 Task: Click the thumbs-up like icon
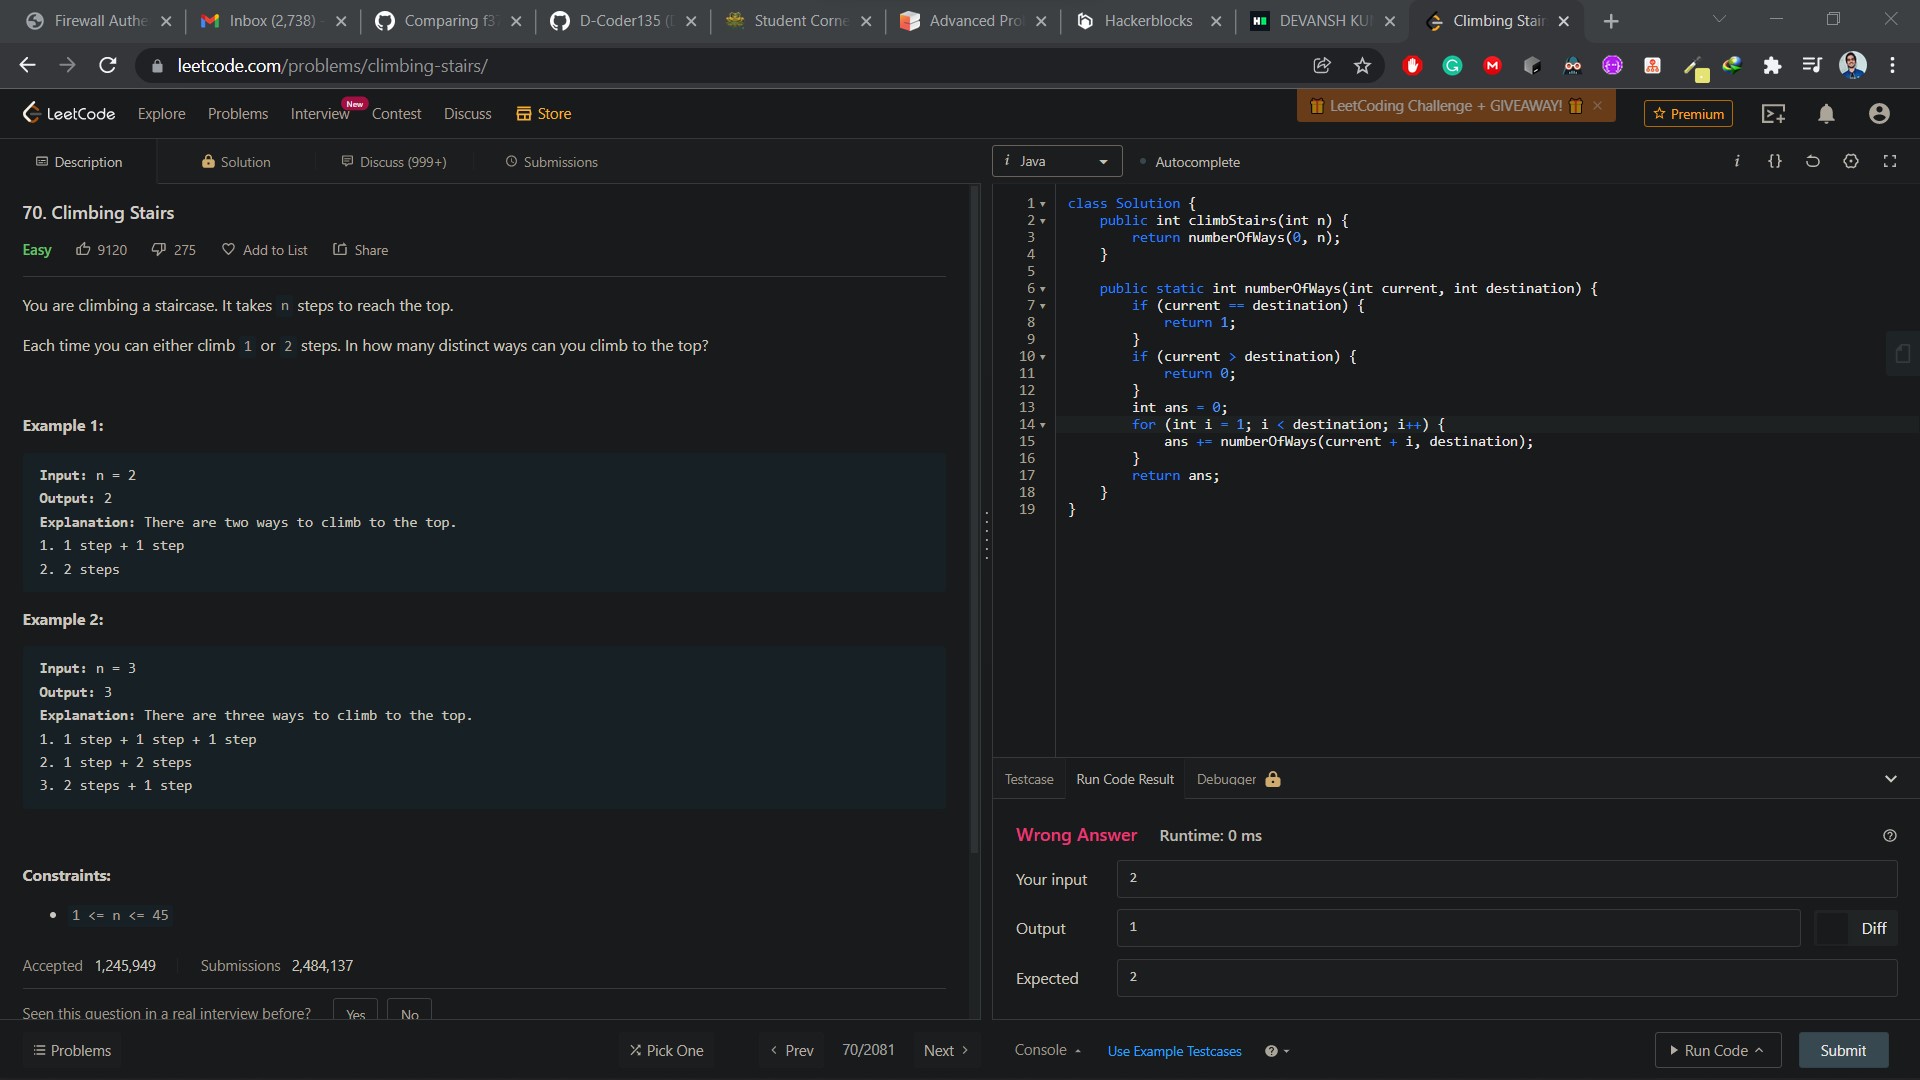83,250
